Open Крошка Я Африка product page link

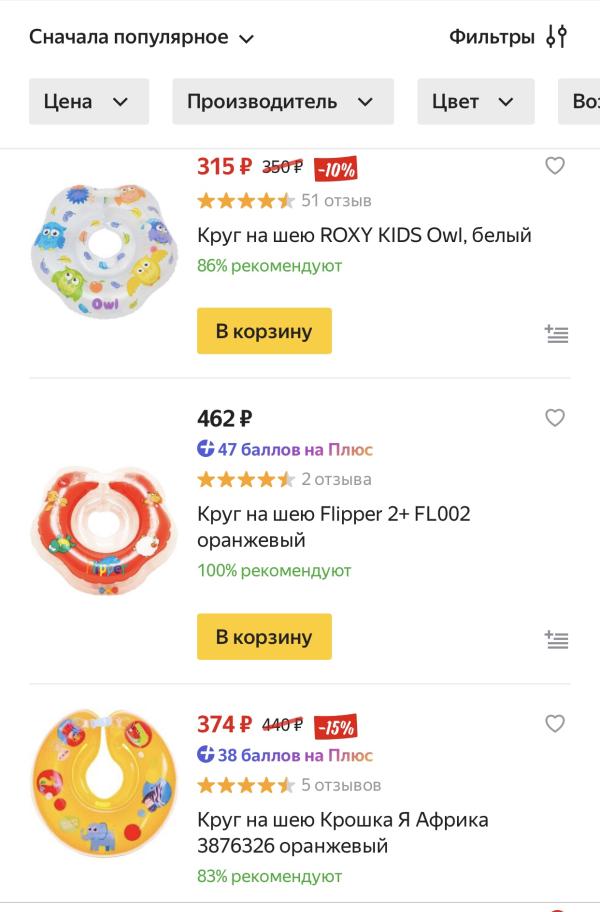point(342,833)
